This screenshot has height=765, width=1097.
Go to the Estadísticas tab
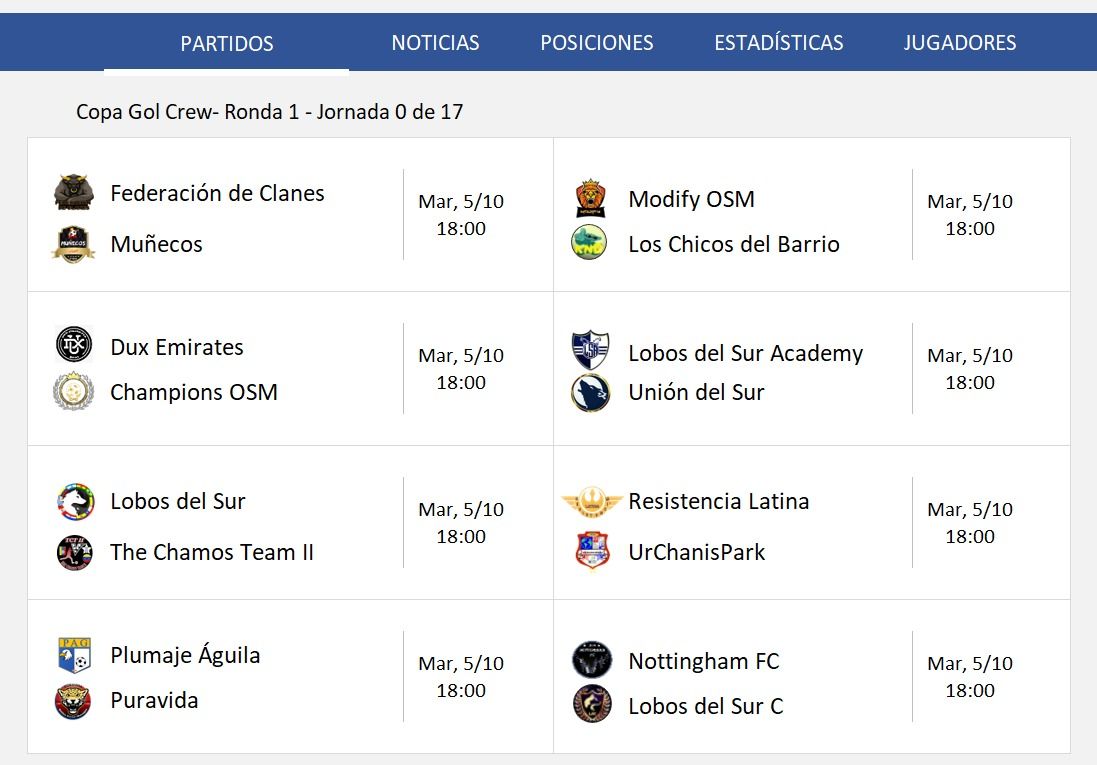tap(779, 43)
